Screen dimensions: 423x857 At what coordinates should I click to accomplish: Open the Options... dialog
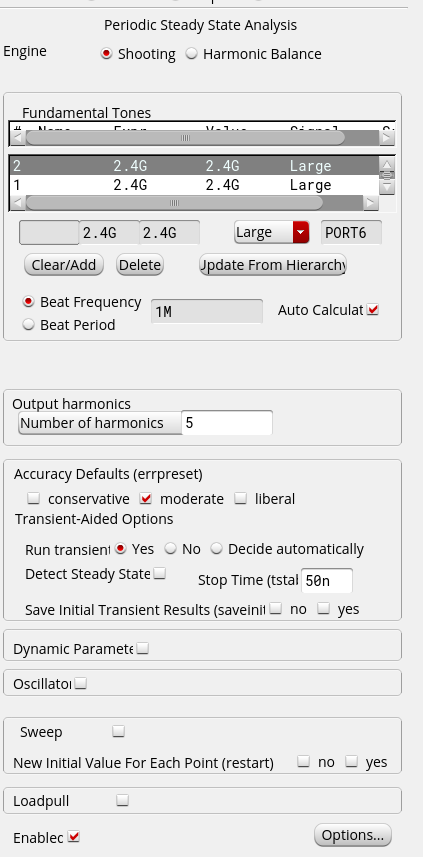[x=353, y=835]
